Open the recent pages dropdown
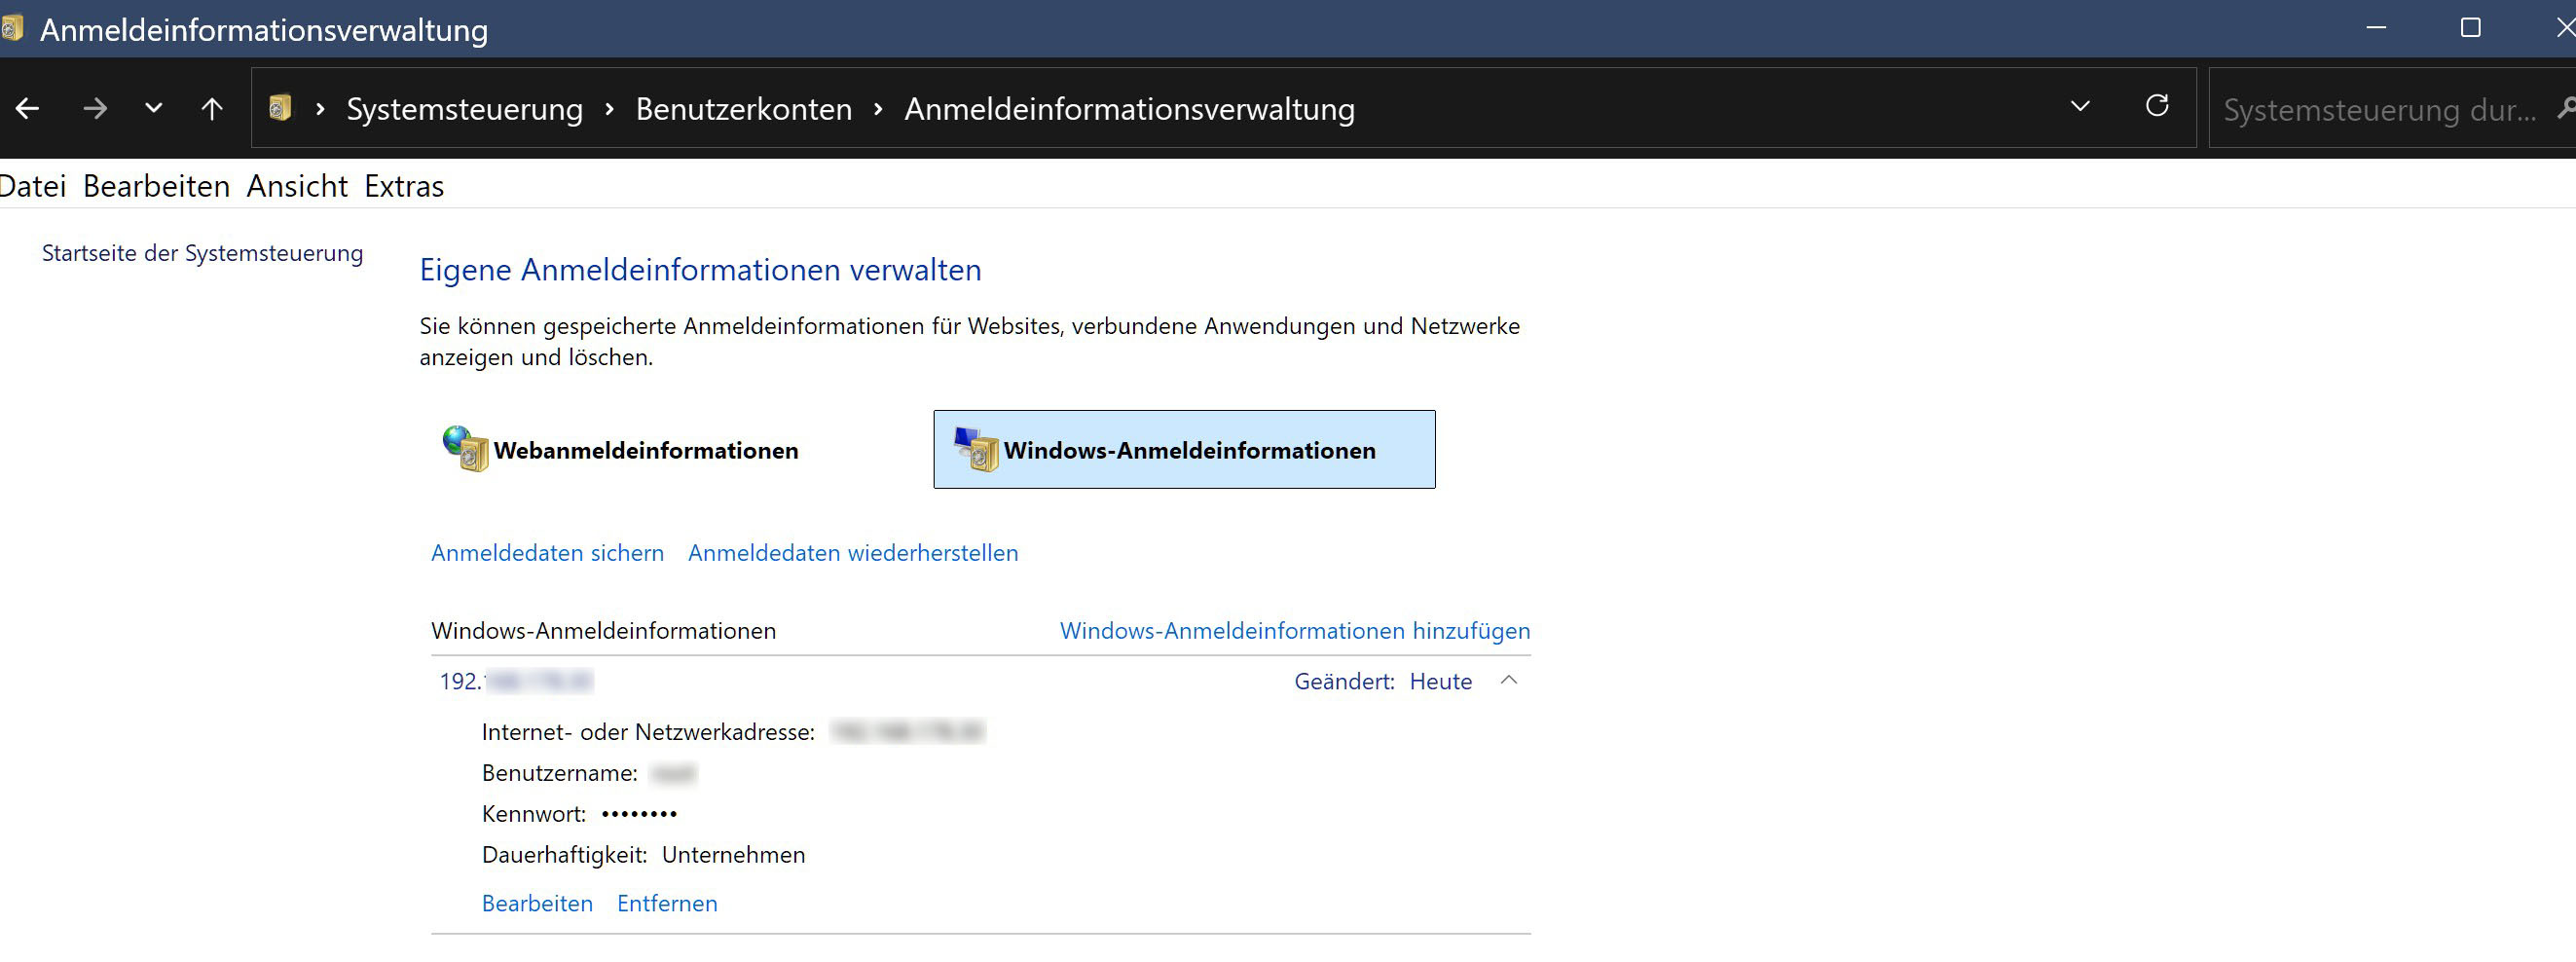The image size is (2576, 962). tap(152, 107)
